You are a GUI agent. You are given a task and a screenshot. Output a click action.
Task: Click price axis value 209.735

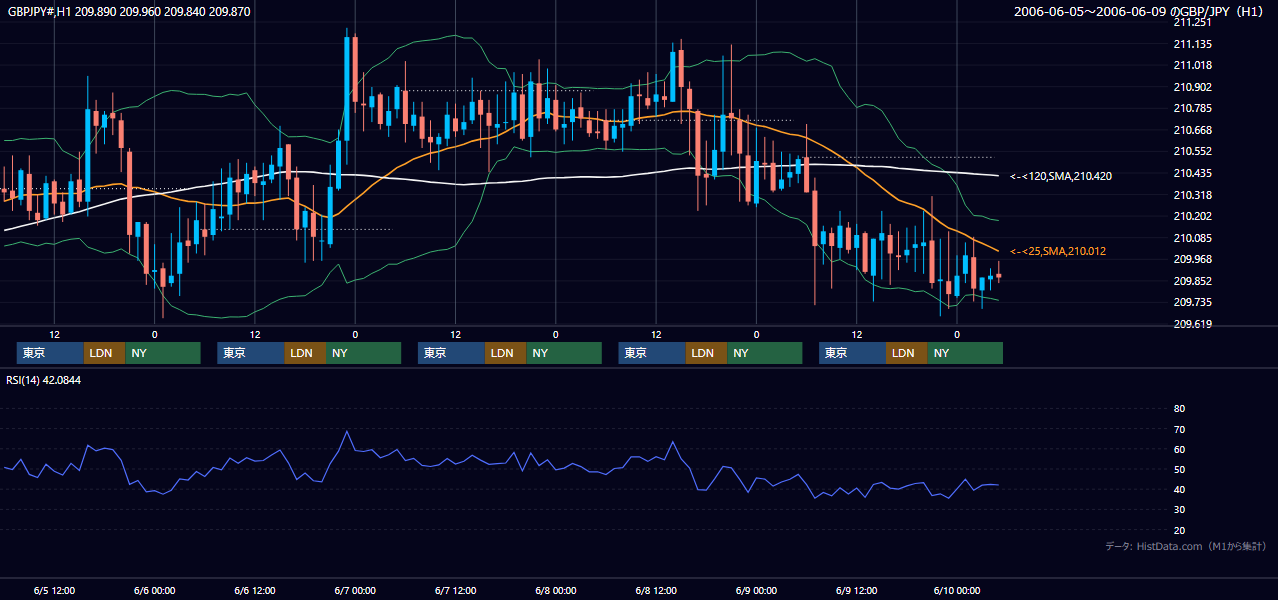point(1192,302)
